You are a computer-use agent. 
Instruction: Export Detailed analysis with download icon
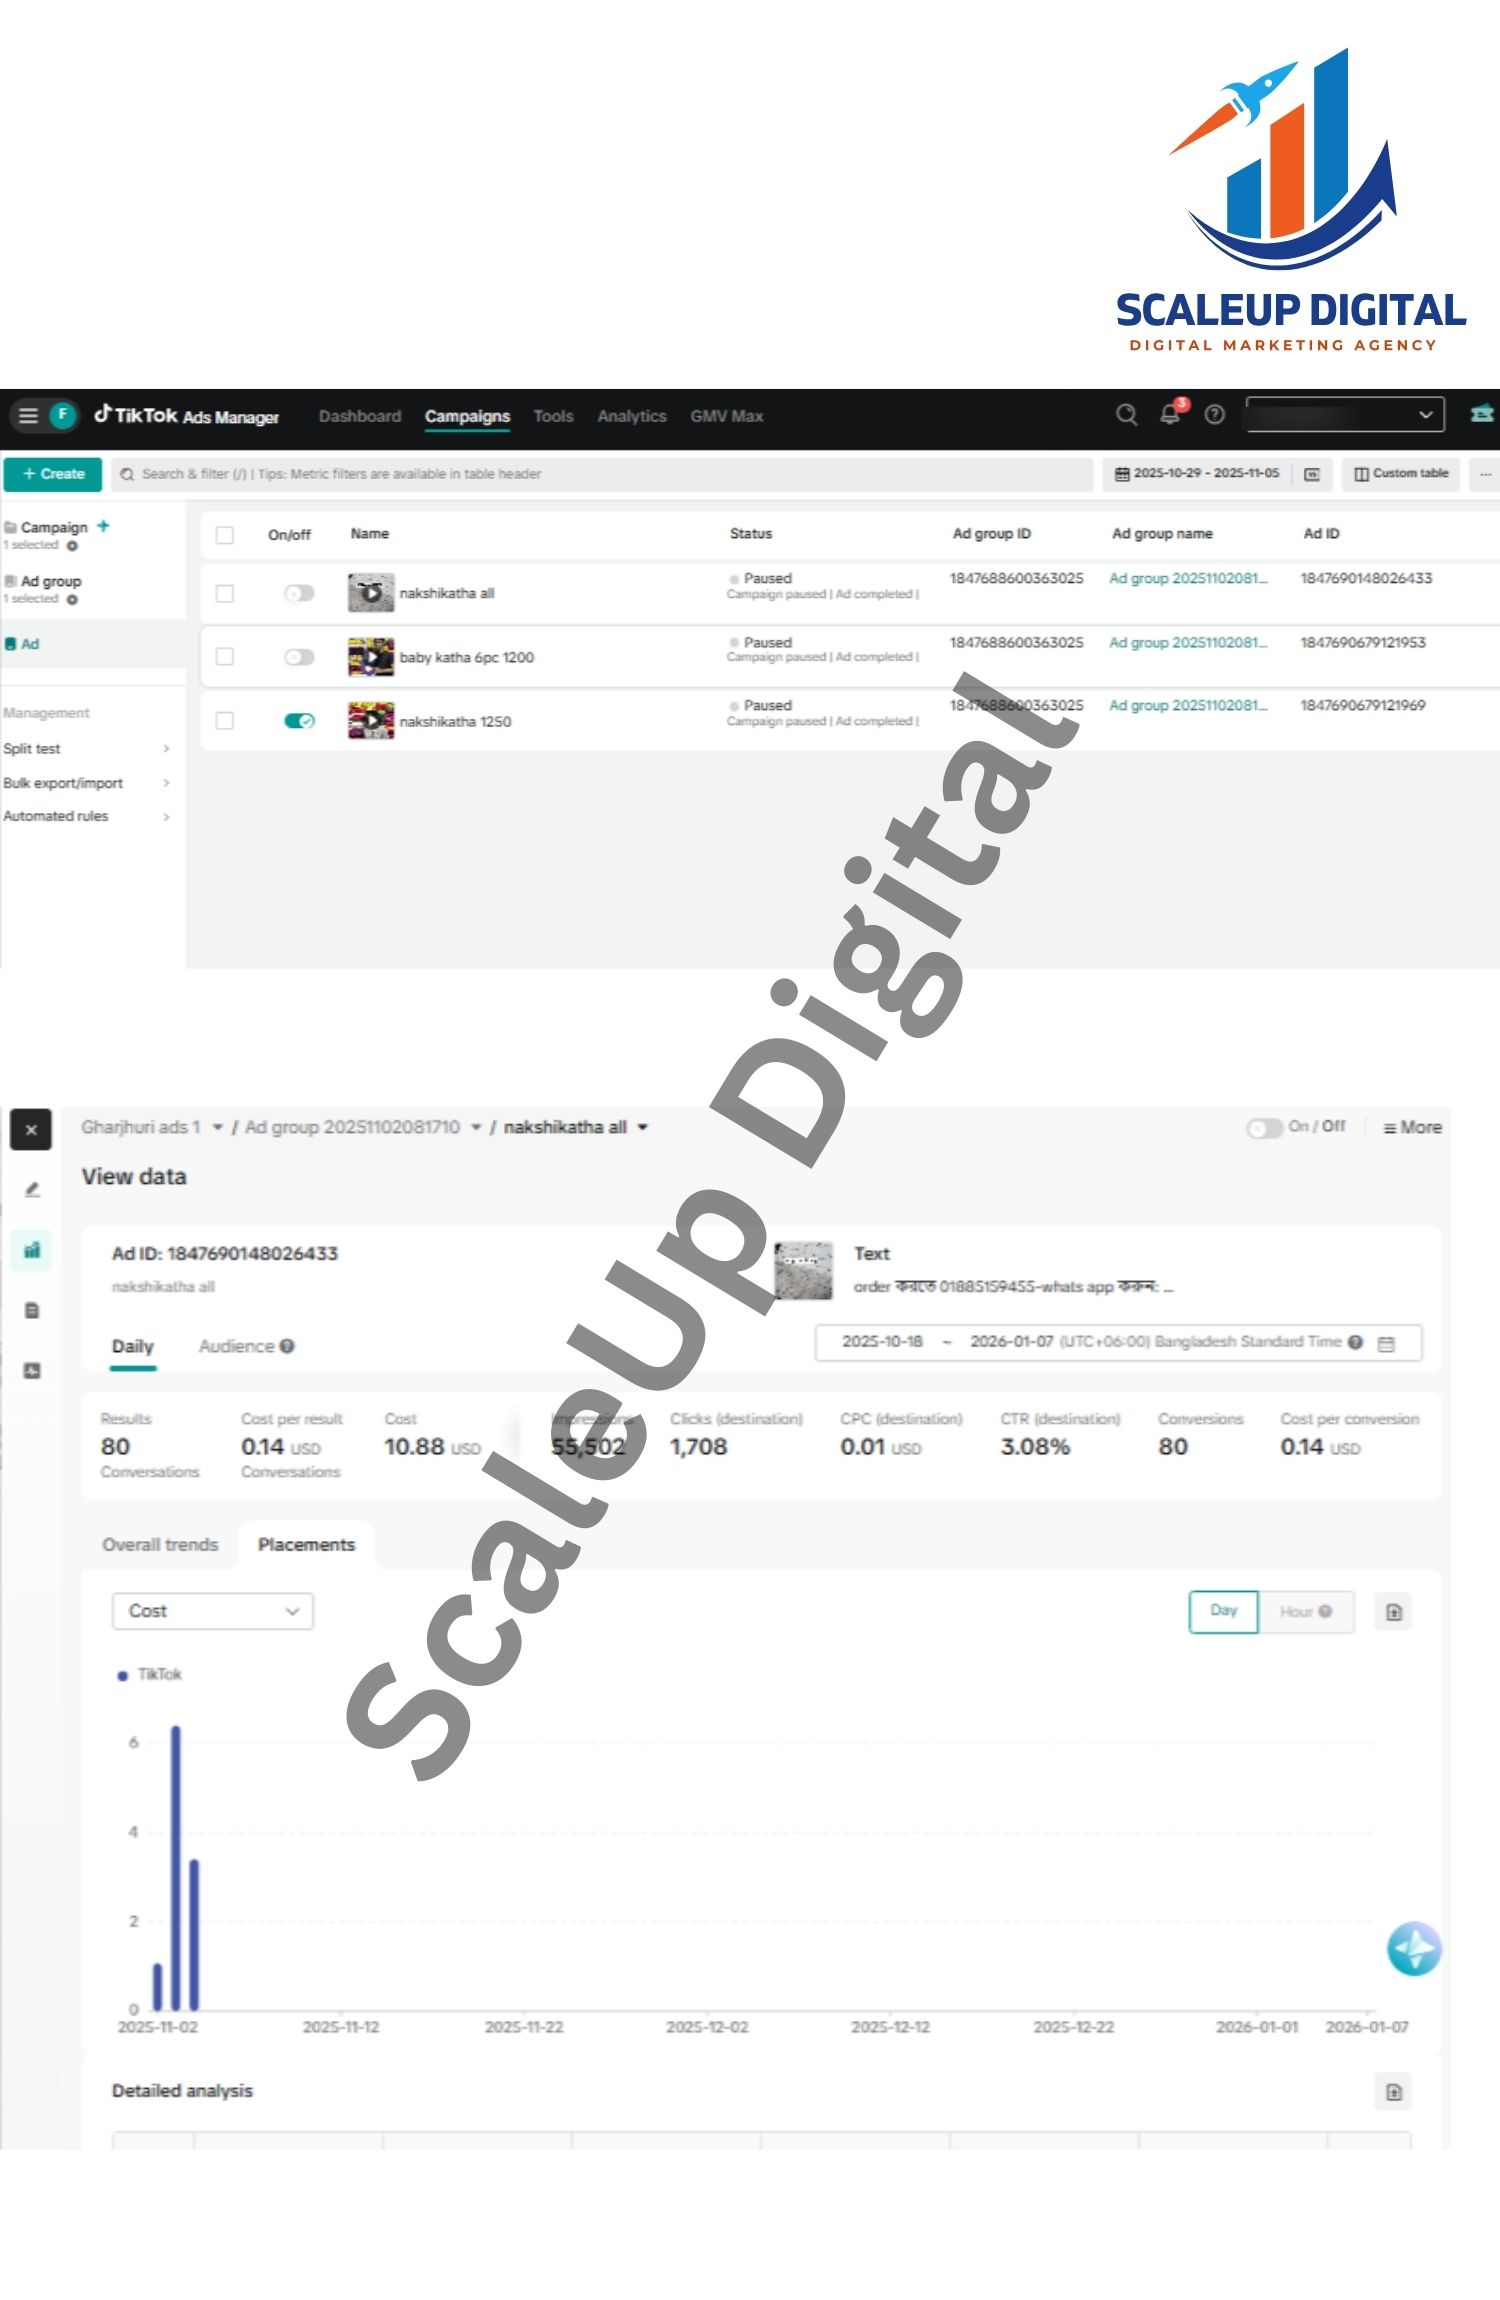tap(1393, 2092)
